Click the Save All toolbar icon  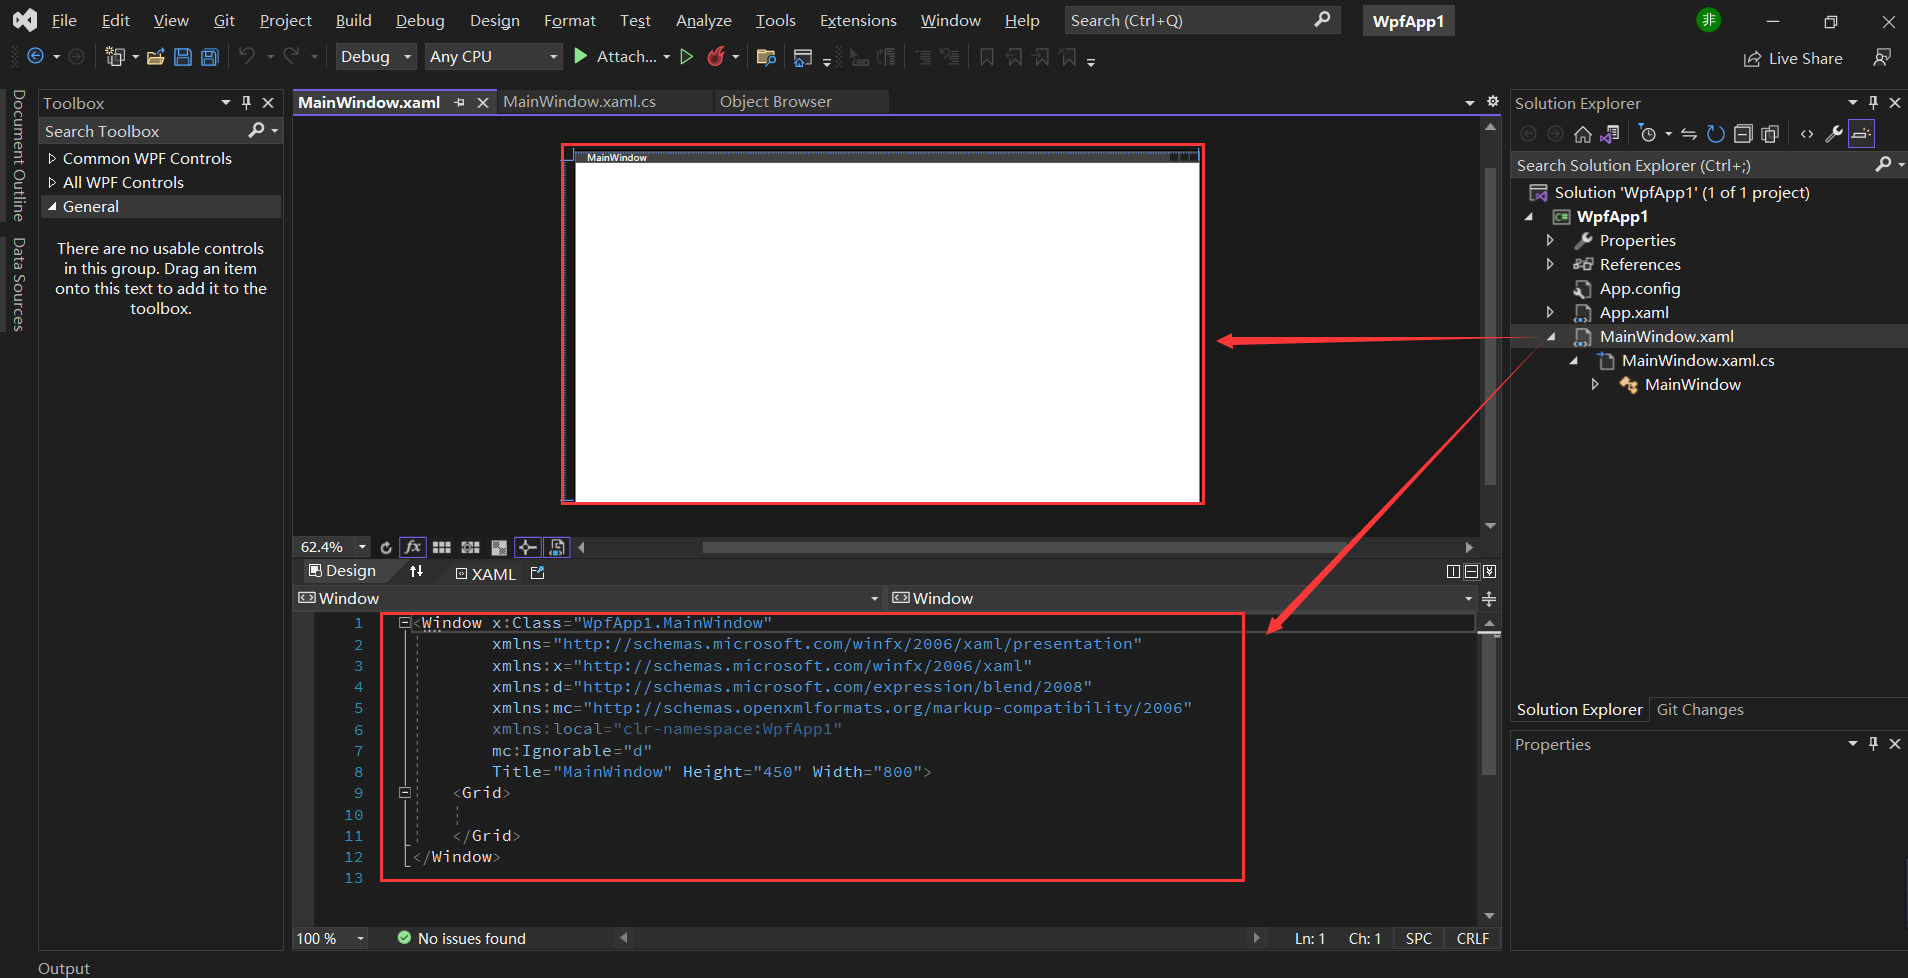point(210,57)
